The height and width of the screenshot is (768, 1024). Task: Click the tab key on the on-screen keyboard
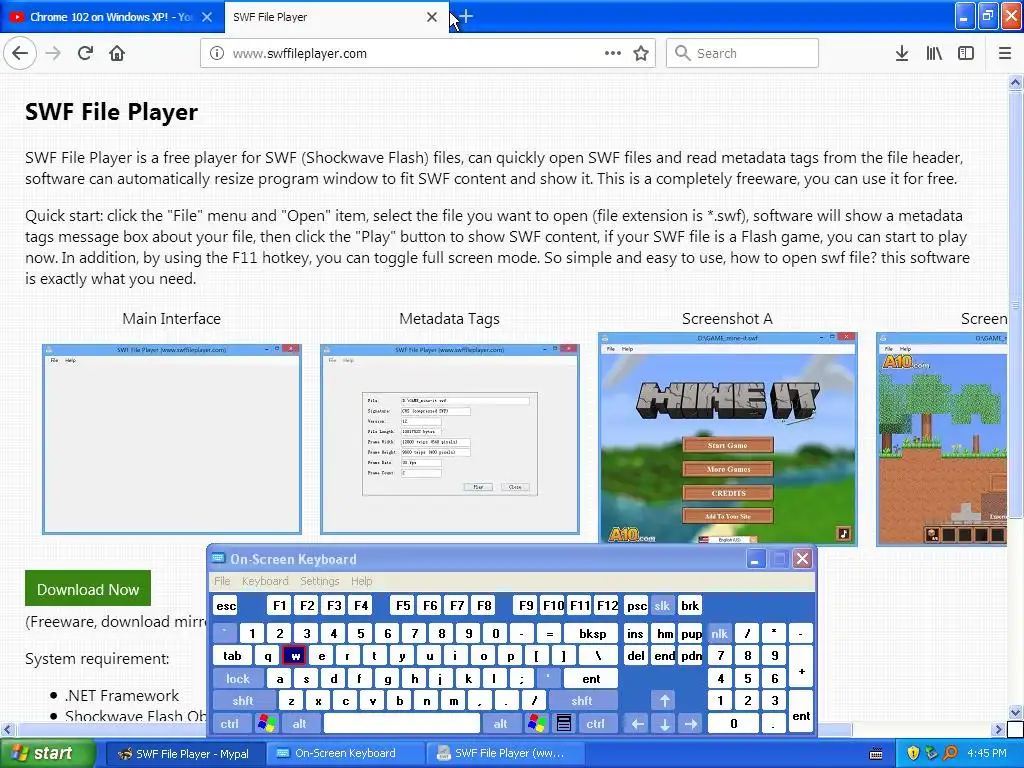[x=232, y=656]
